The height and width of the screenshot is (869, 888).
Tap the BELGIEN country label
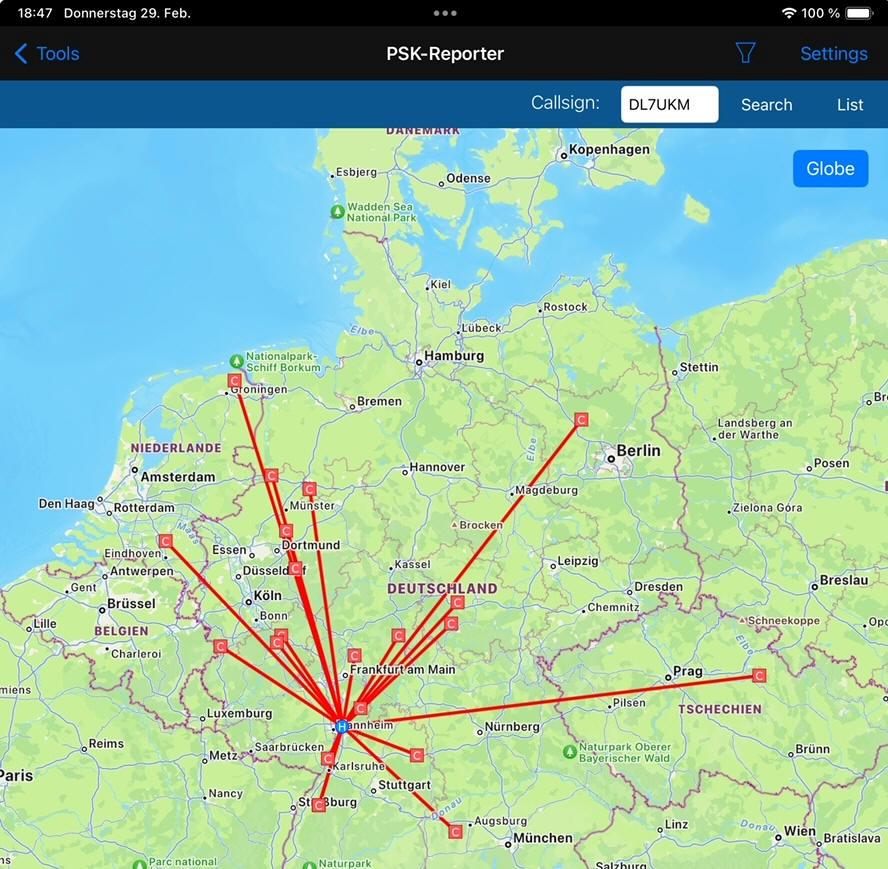(x=121, y=631)
